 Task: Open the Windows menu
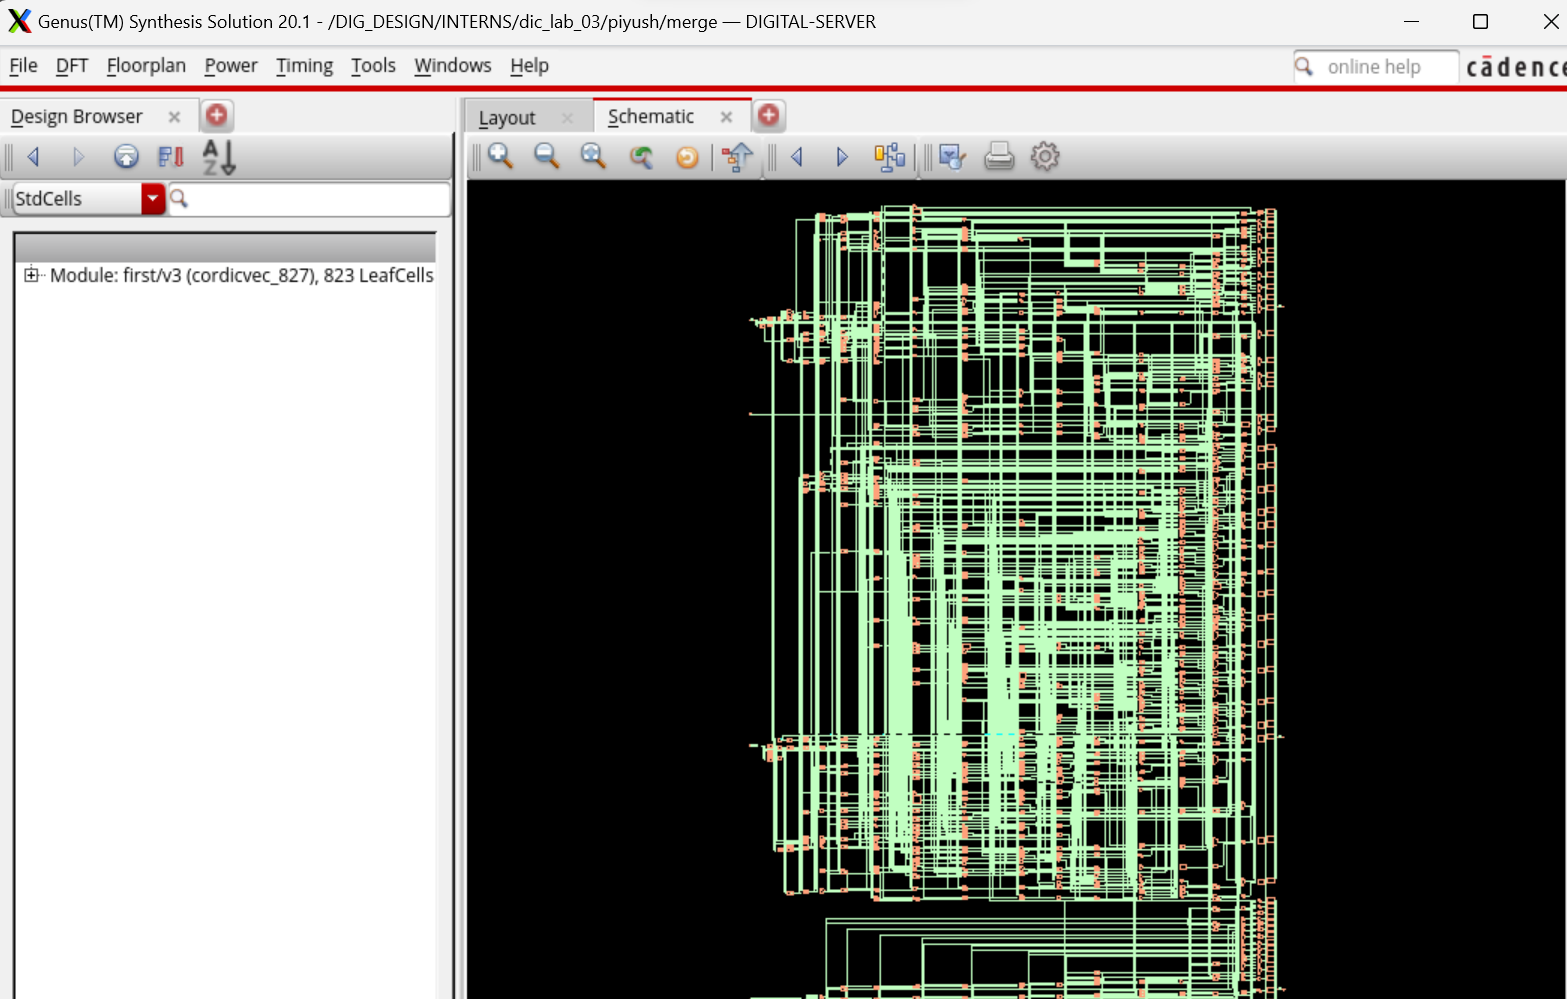click(x=453, y=66)
